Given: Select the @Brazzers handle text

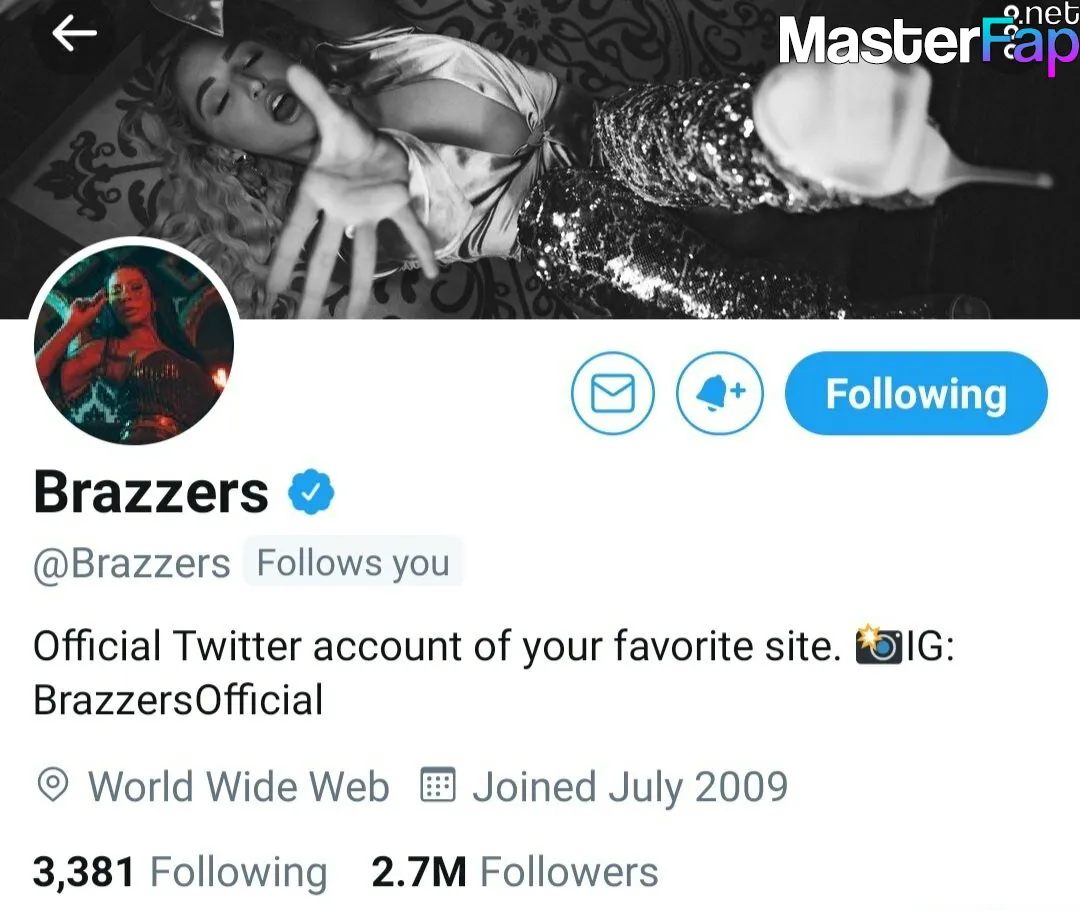Looking at the screenshot, I should pos(132,564).
